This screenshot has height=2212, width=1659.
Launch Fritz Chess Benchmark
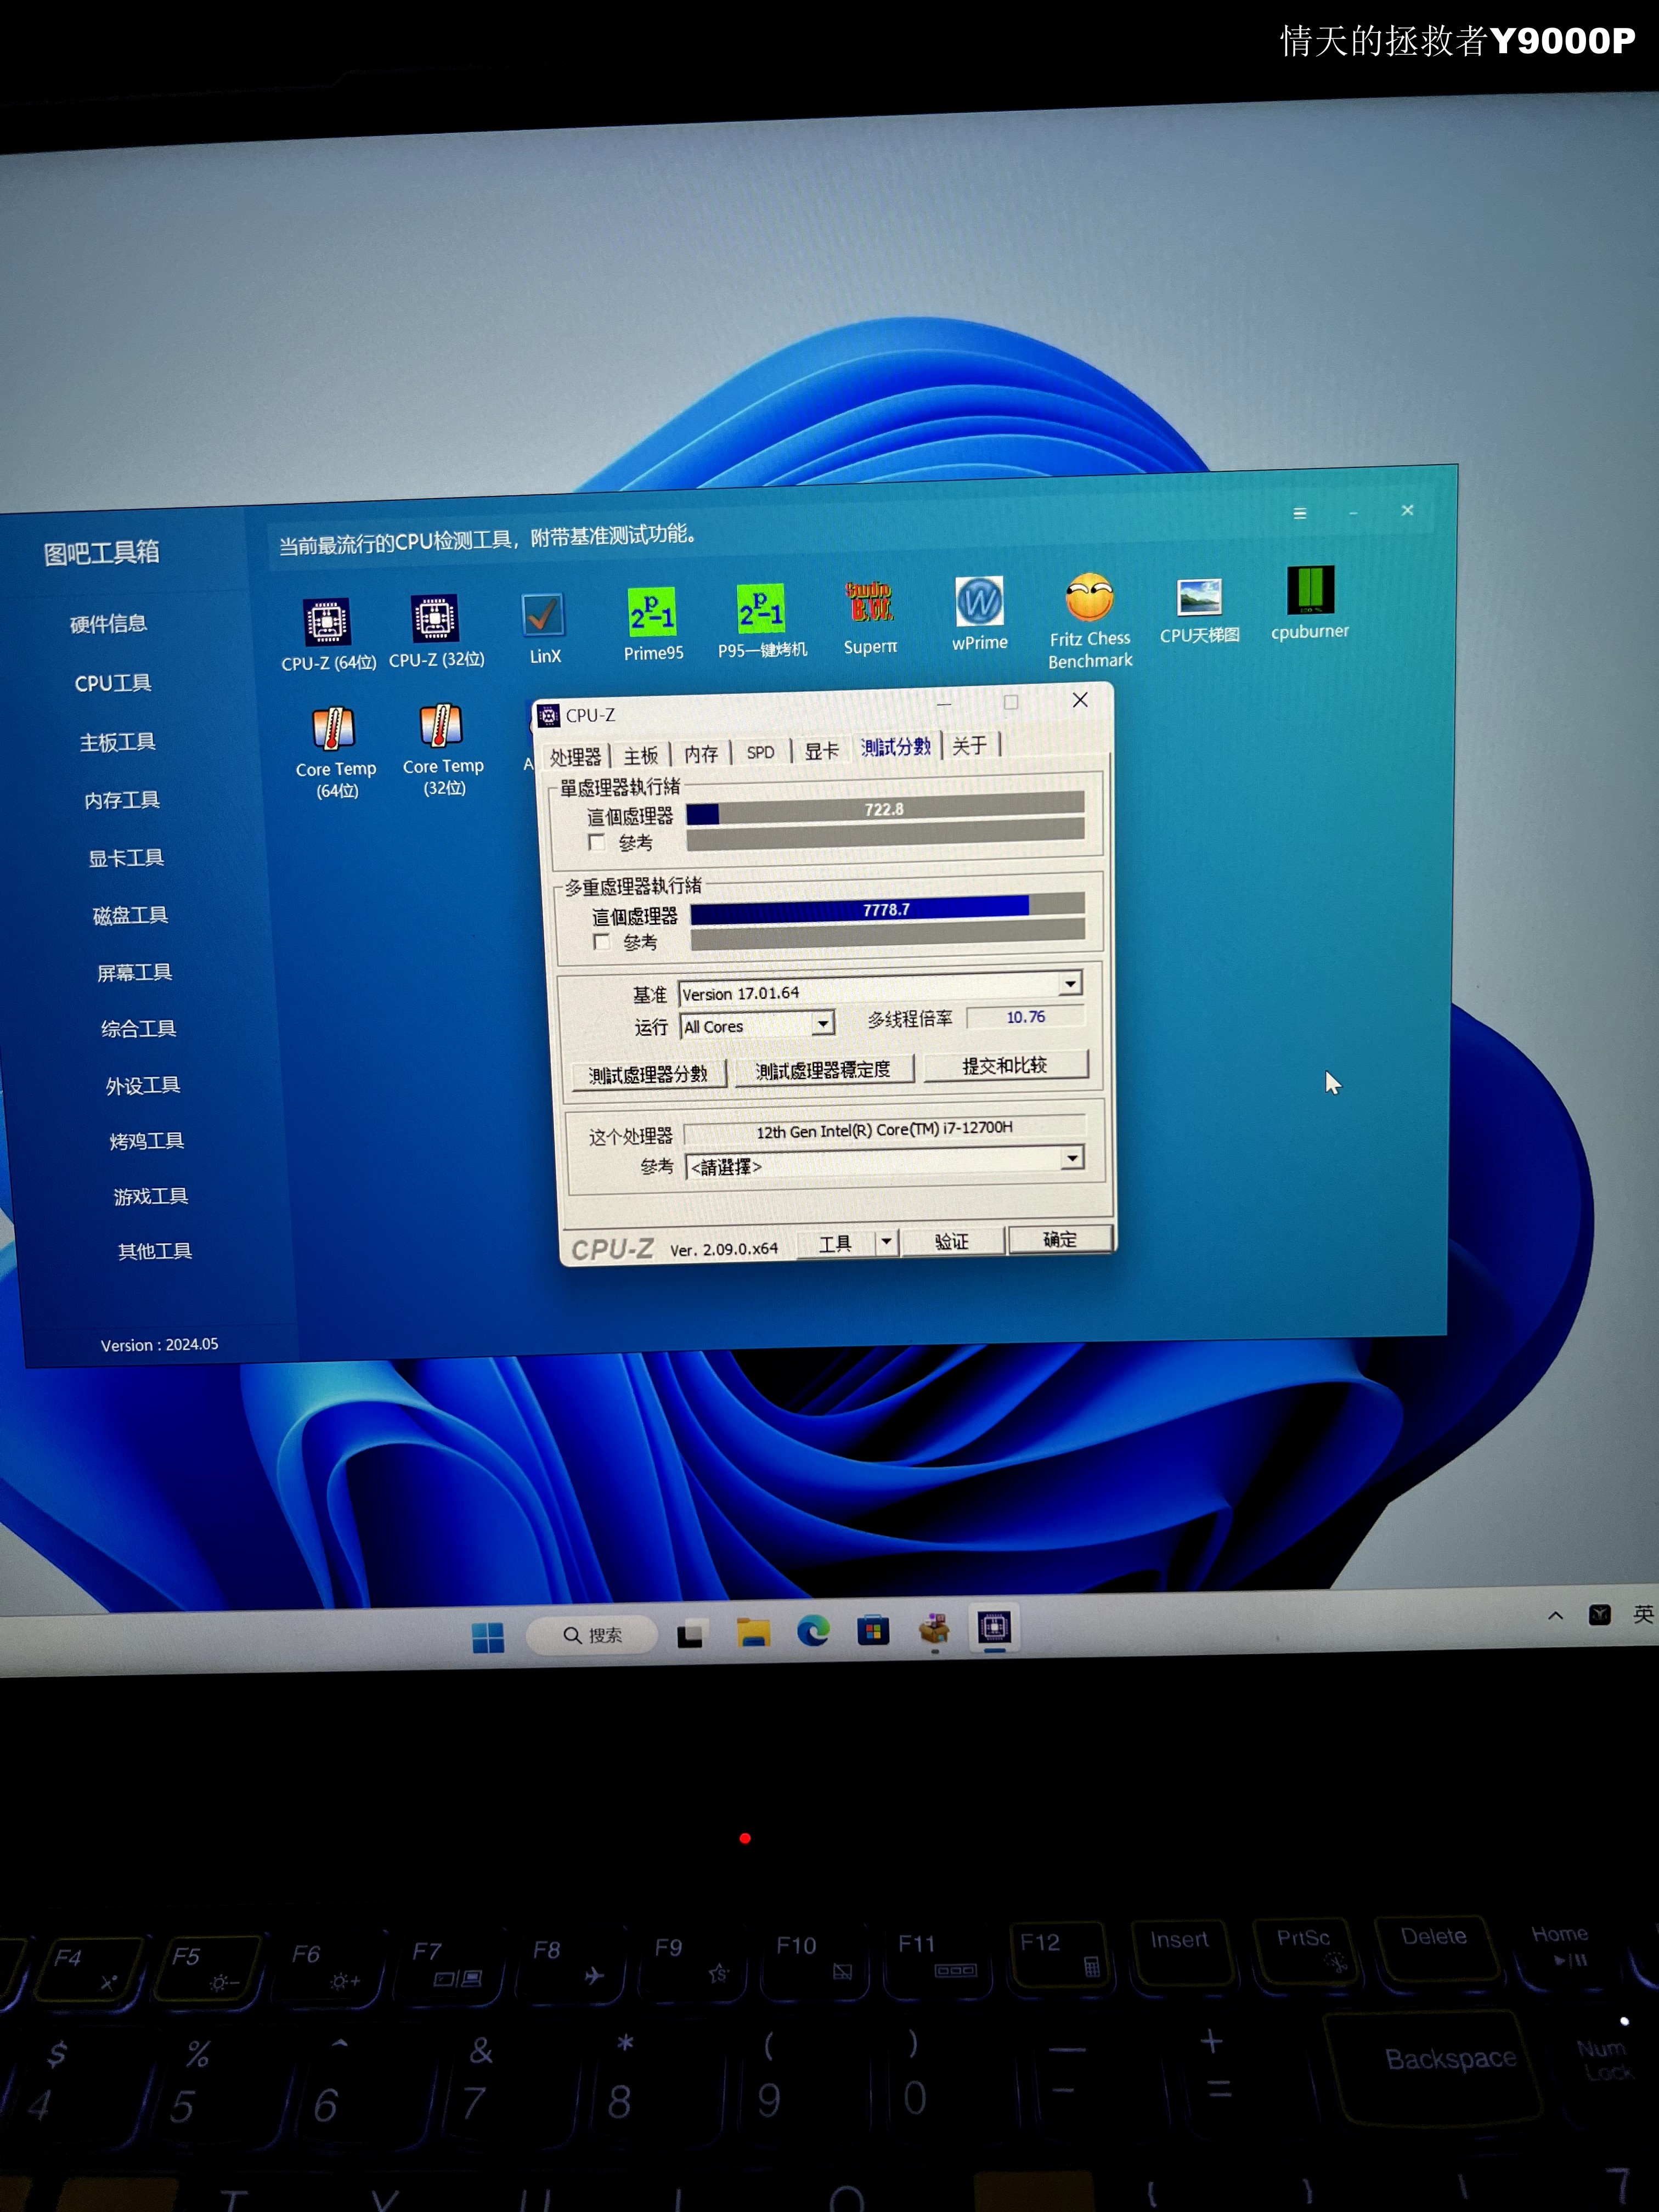tap(1090, 621)
